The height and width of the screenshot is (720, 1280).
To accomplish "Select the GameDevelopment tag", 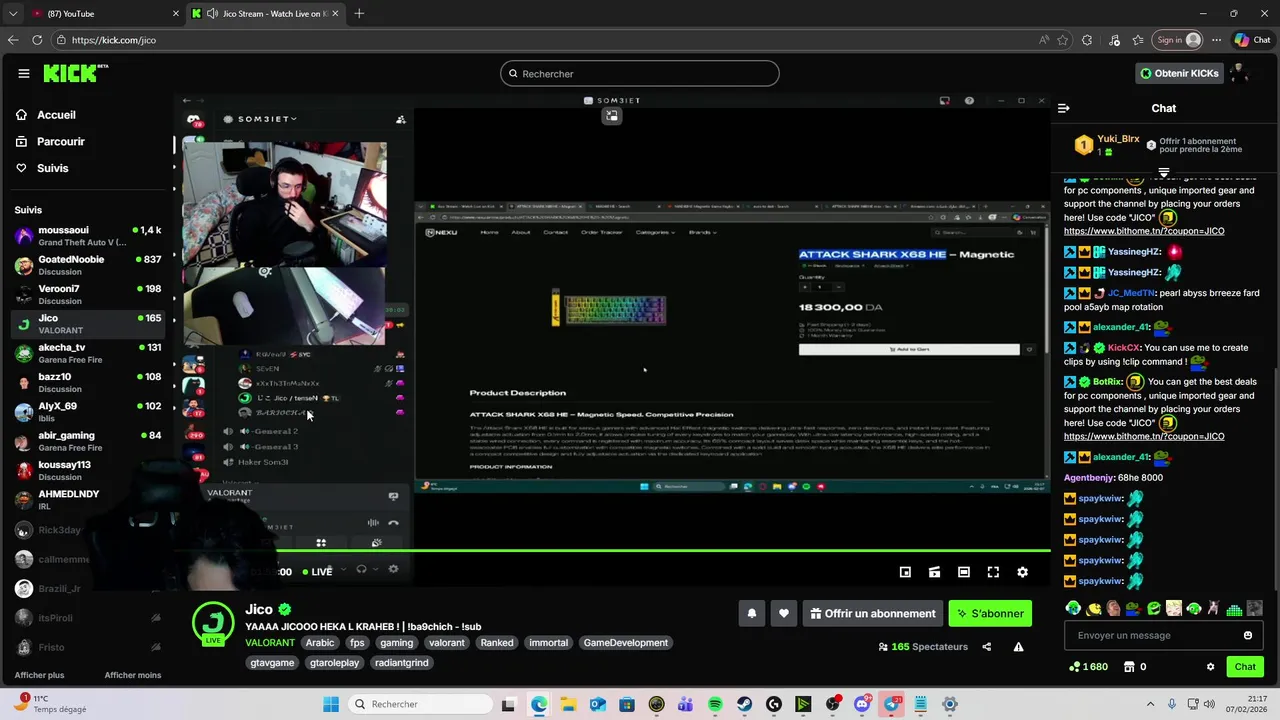I will pyautogui.click(x=626, y=643).
